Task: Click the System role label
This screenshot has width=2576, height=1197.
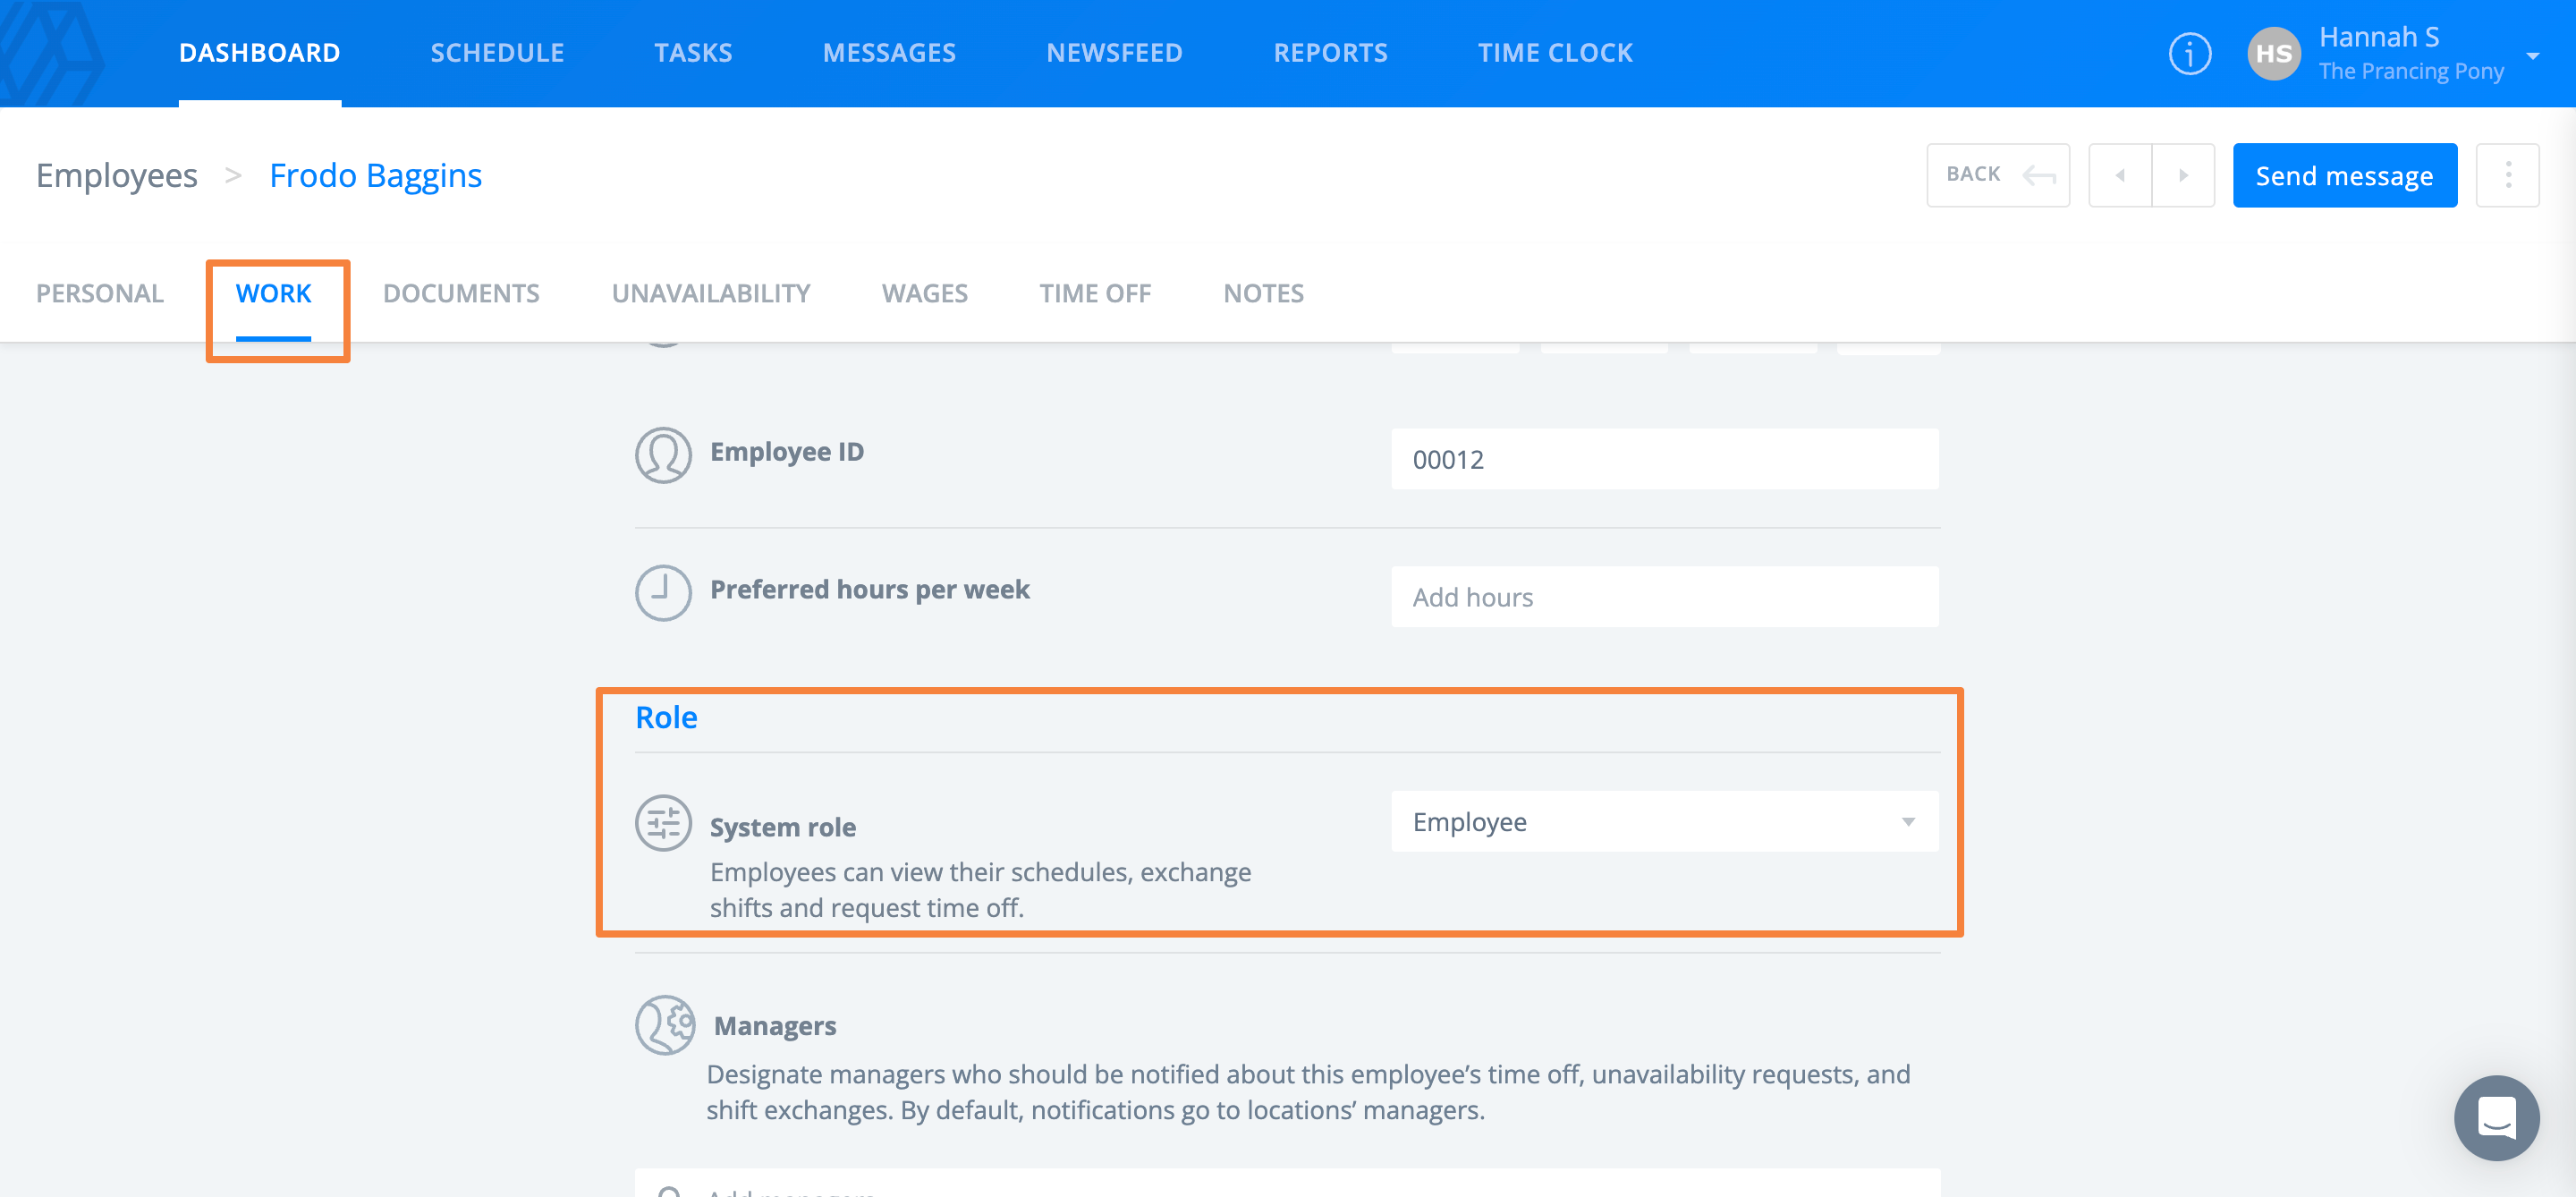Action: point(783,827)
